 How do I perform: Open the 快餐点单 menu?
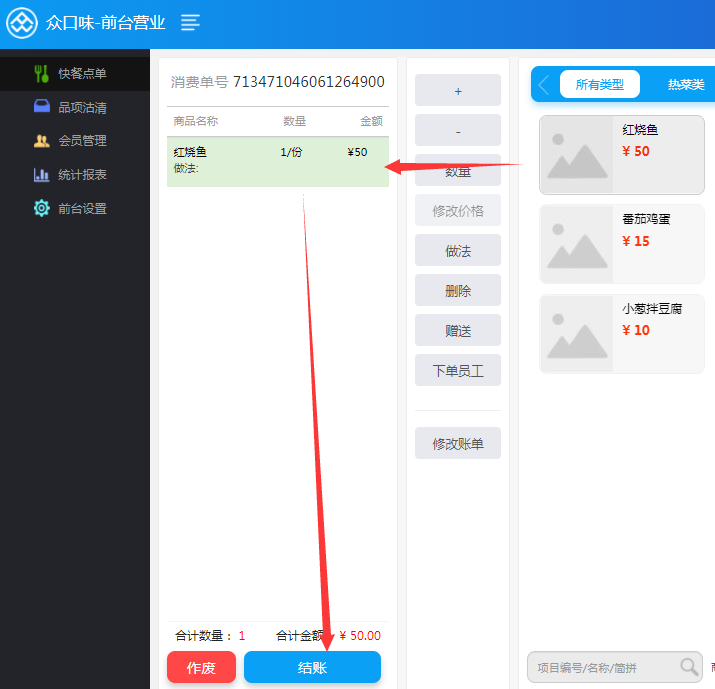75,73
